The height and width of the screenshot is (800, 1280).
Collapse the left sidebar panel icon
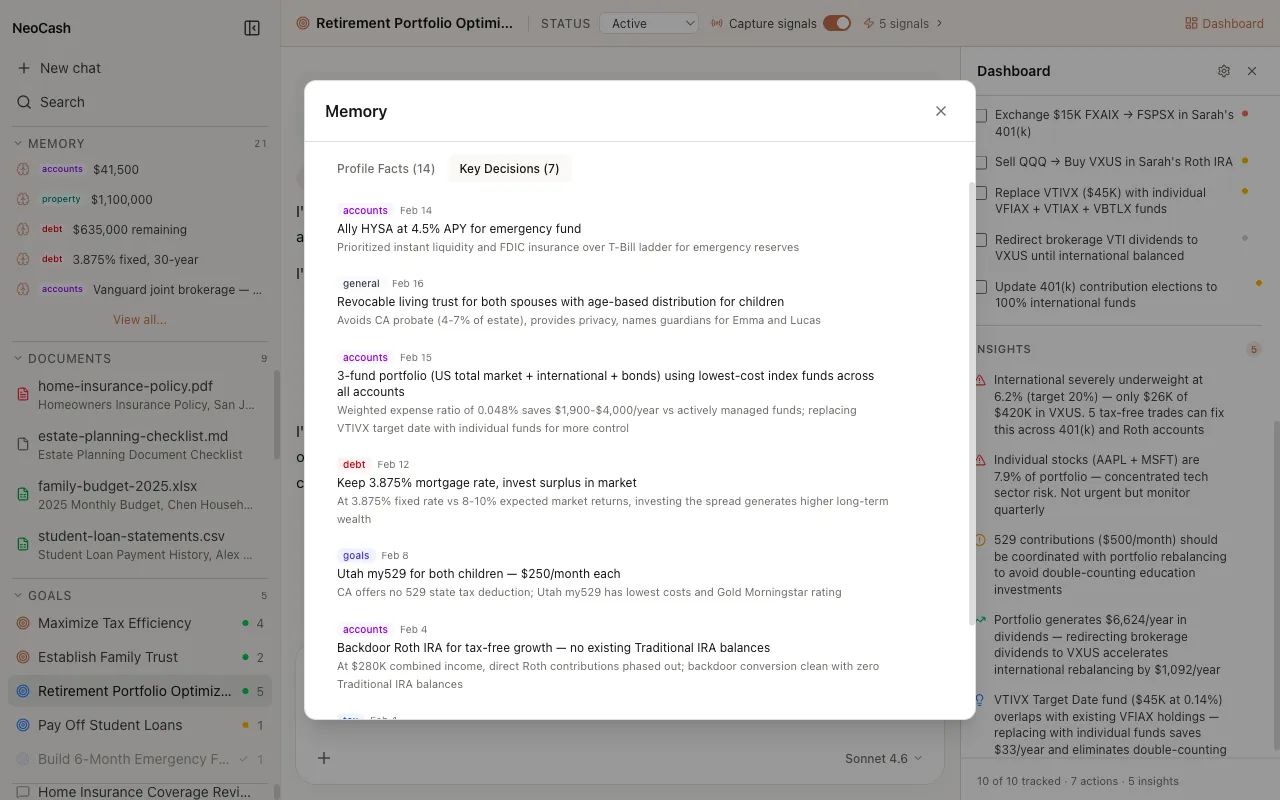252,28
